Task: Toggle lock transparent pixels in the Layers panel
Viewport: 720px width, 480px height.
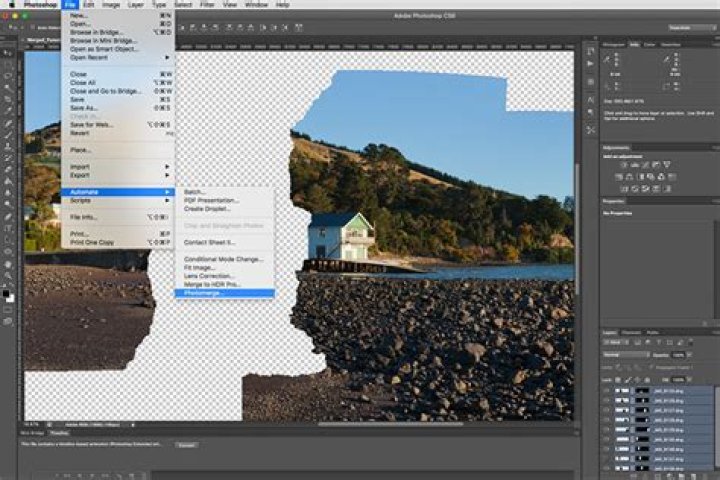Action: (x=618, y=380)
